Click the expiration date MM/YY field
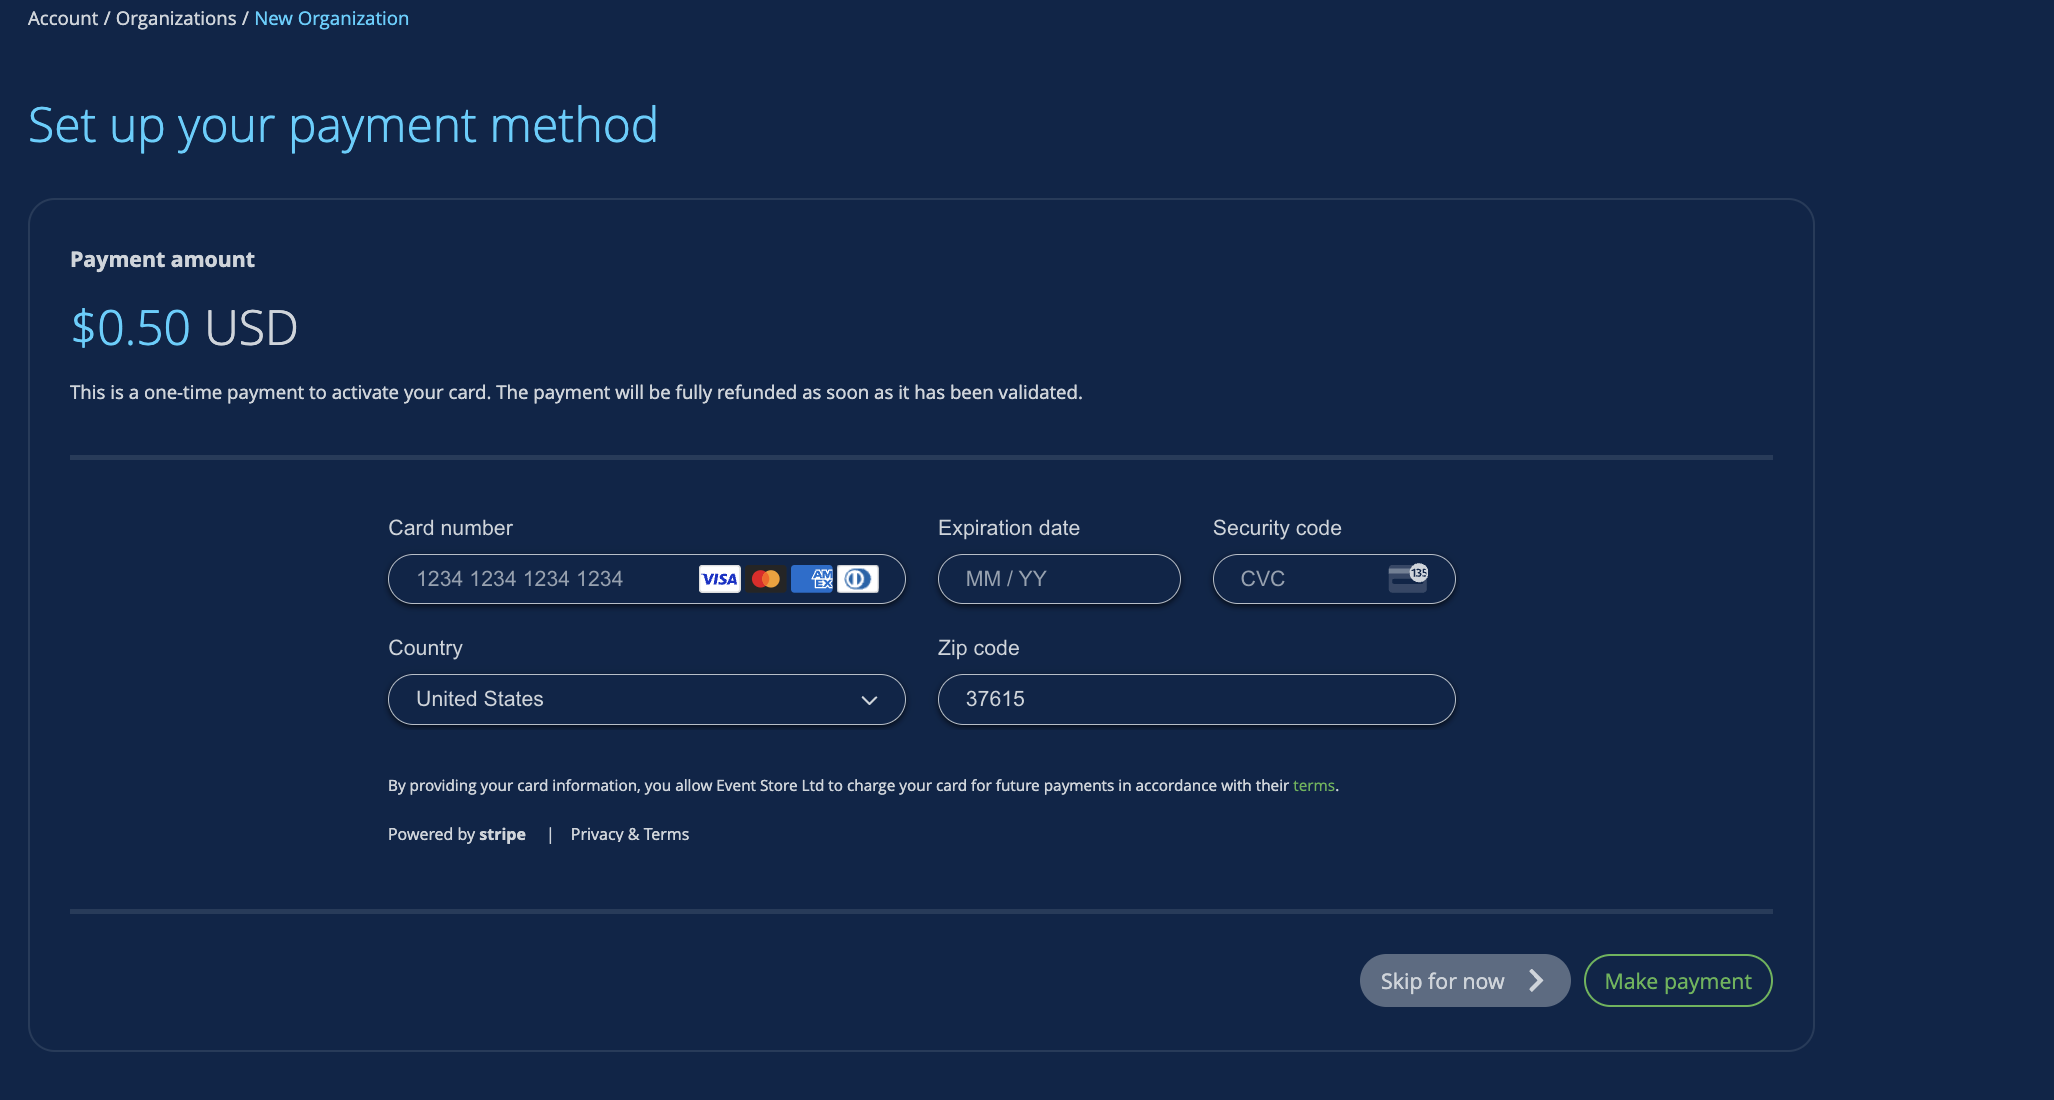The height and width of the screenshot is (1100, 2054). coord(1058,579)
